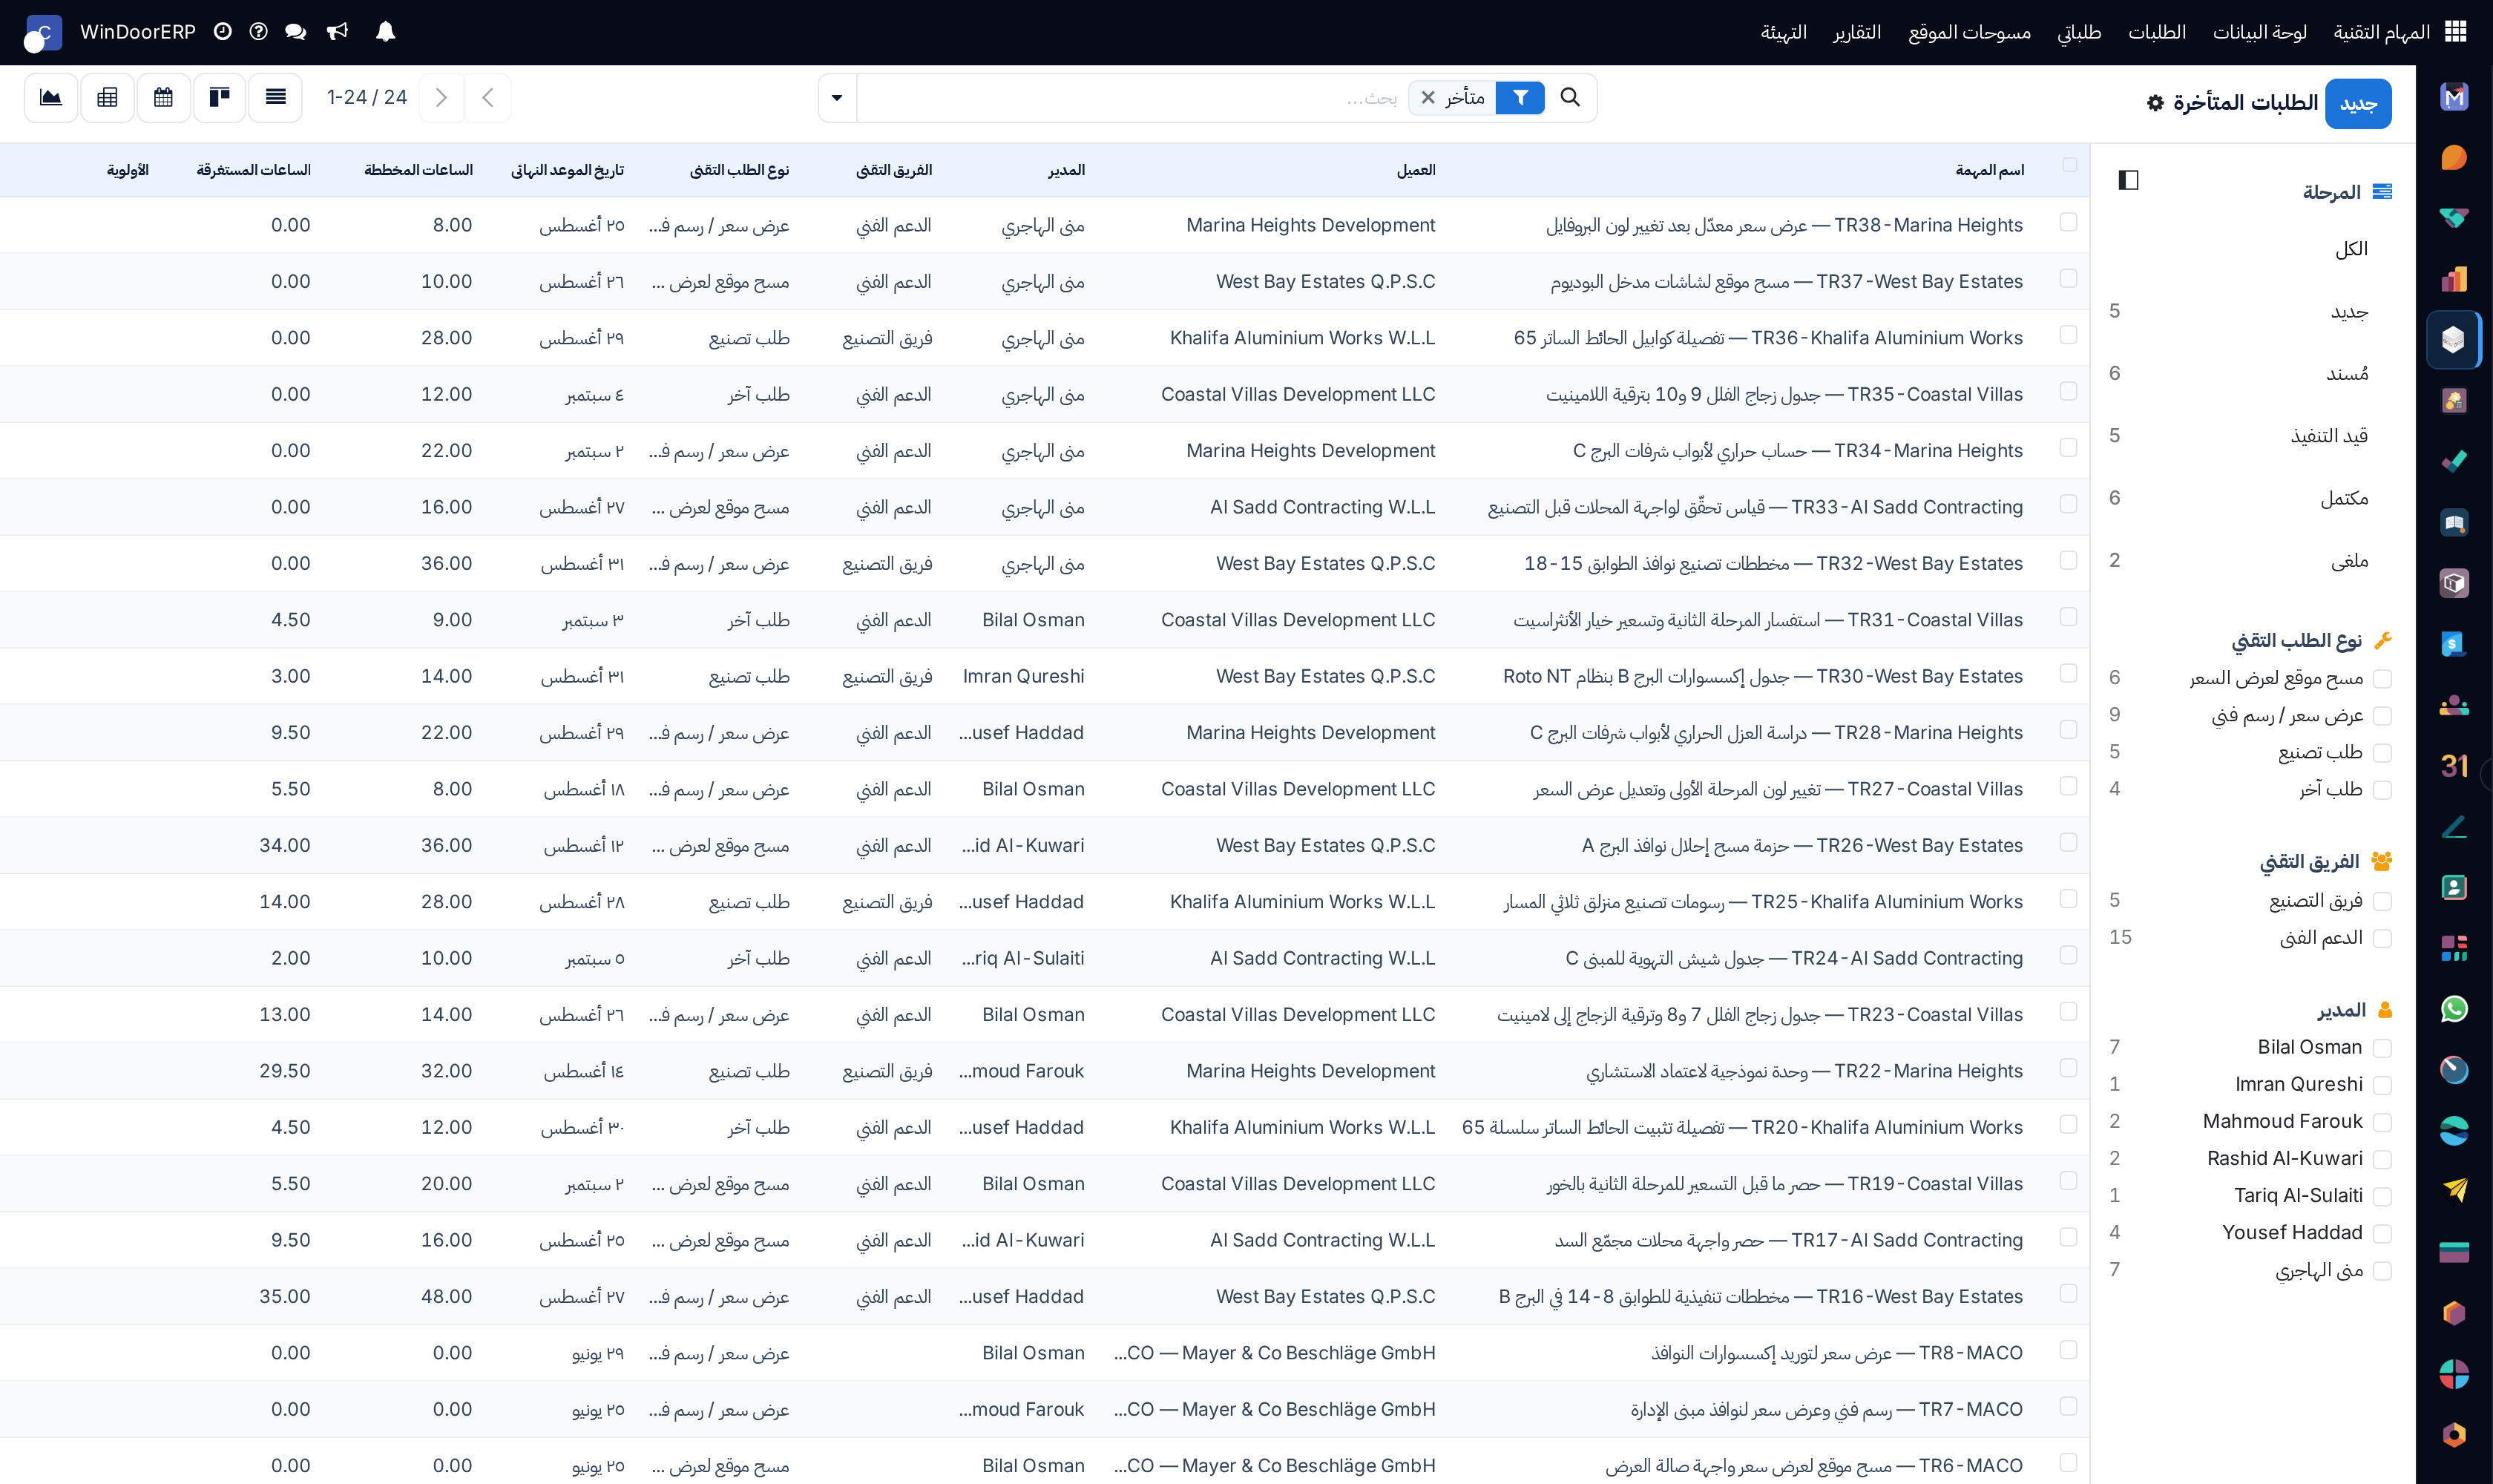This screenshot has height=1484, width=2493.
Task: Open the Calendar 31 app icon
Action: click(2454, 766)
